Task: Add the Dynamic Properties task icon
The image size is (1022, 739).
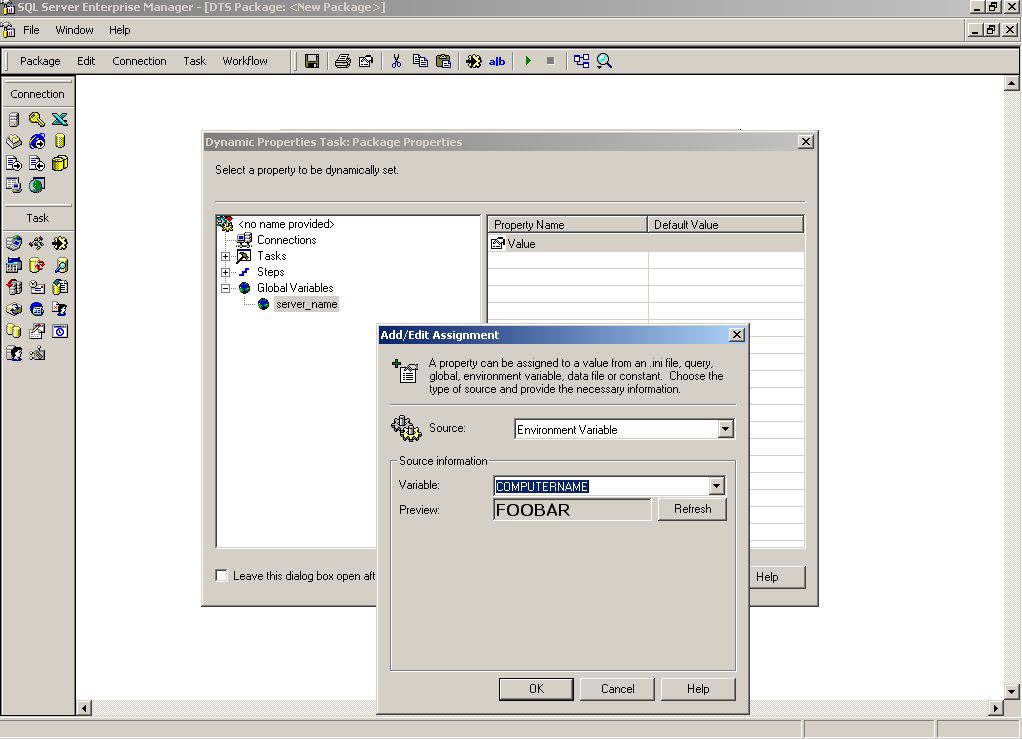Action: click(x=36, y=353)
